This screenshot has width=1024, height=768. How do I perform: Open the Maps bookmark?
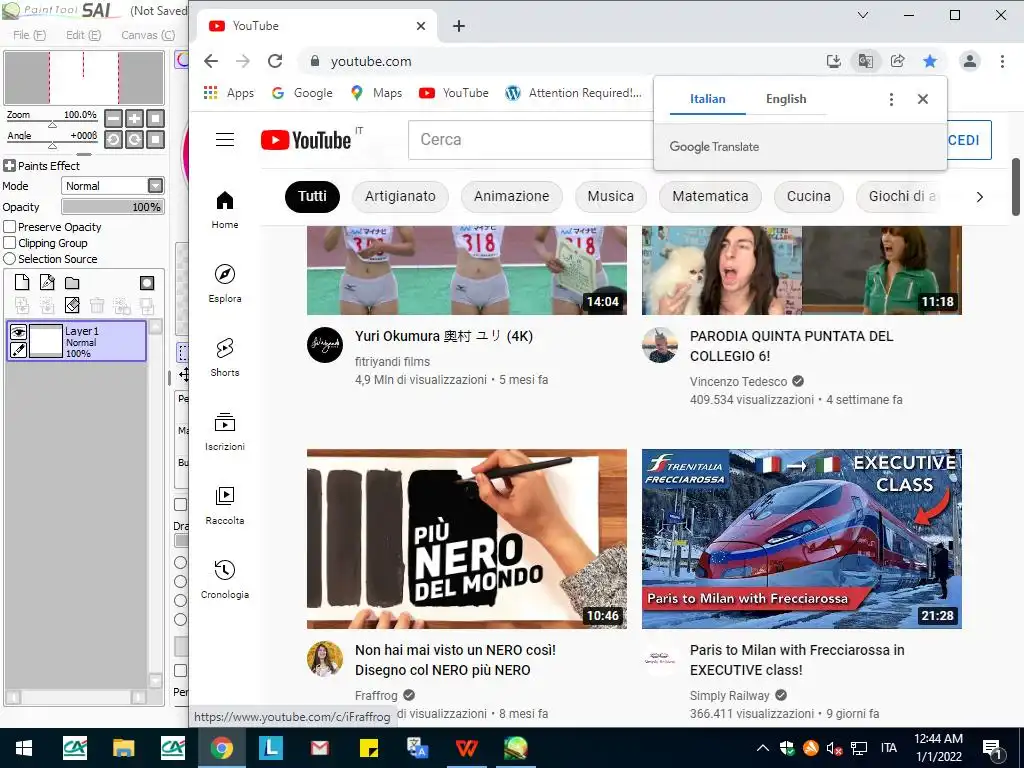[x=376, y=93]
